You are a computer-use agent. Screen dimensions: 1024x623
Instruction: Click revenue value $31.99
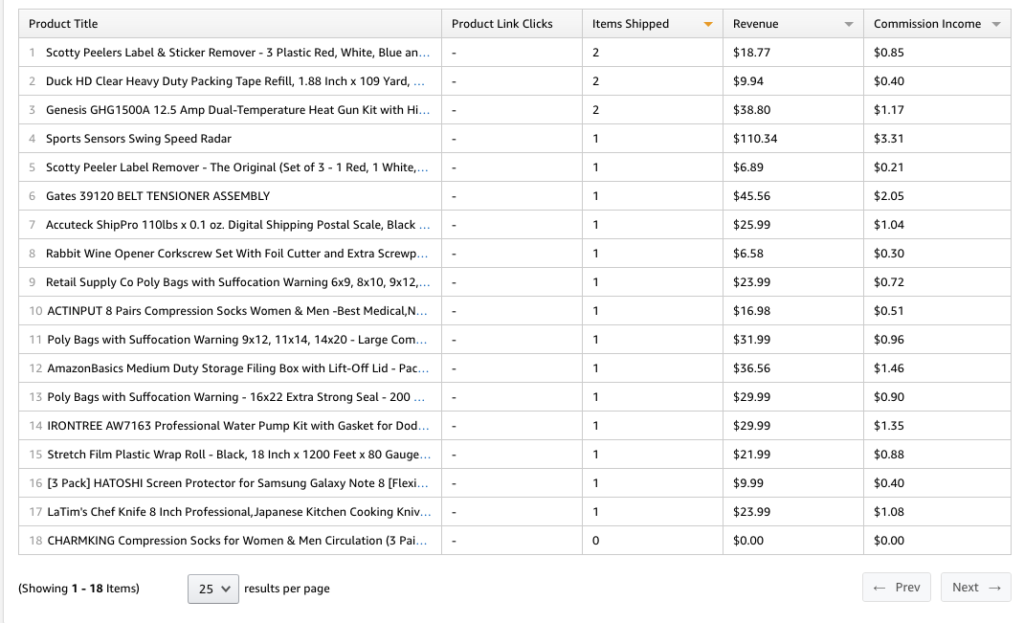point(752,340)
